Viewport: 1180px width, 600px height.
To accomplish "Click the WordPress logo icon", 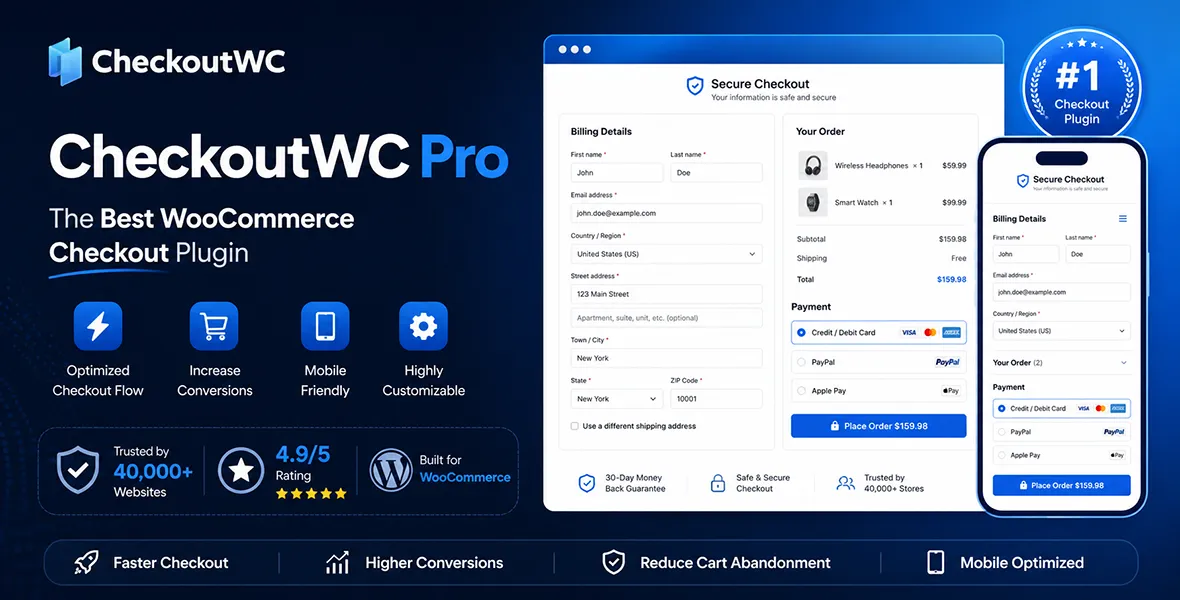I will tap(391, 471).
